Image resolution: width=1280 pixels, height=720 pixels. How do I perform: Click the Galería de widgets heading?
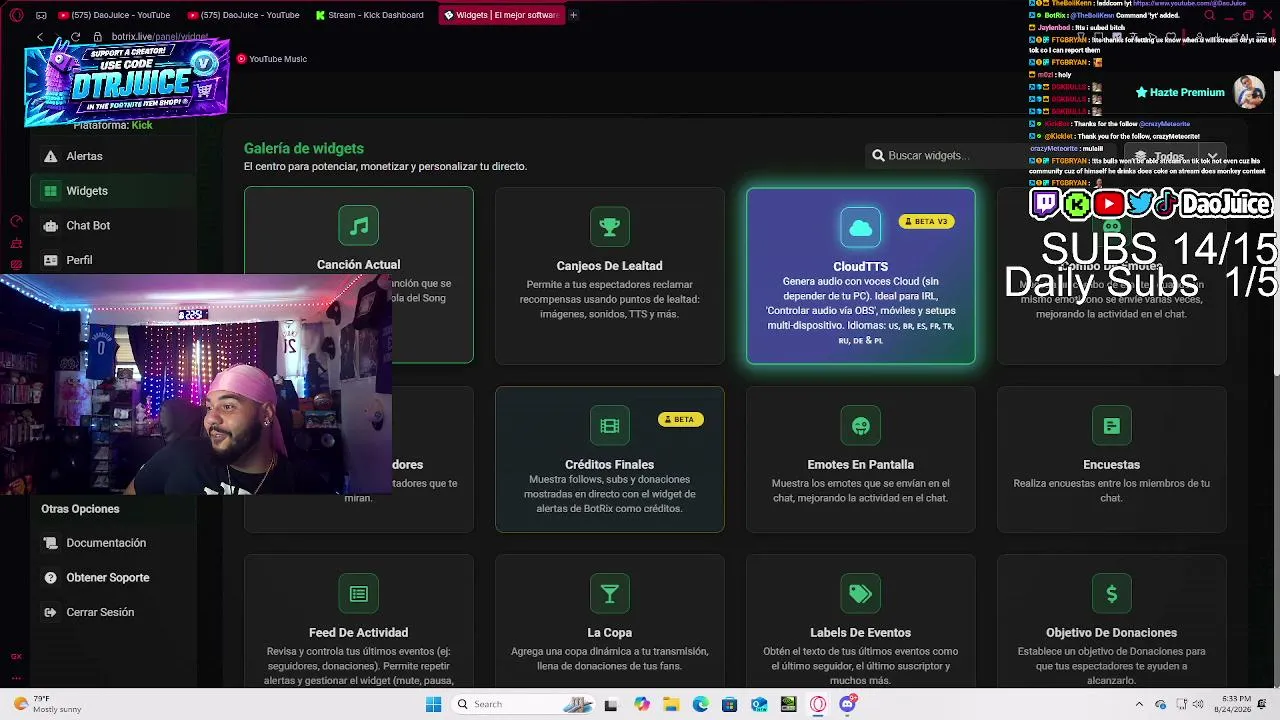[304, 148]
